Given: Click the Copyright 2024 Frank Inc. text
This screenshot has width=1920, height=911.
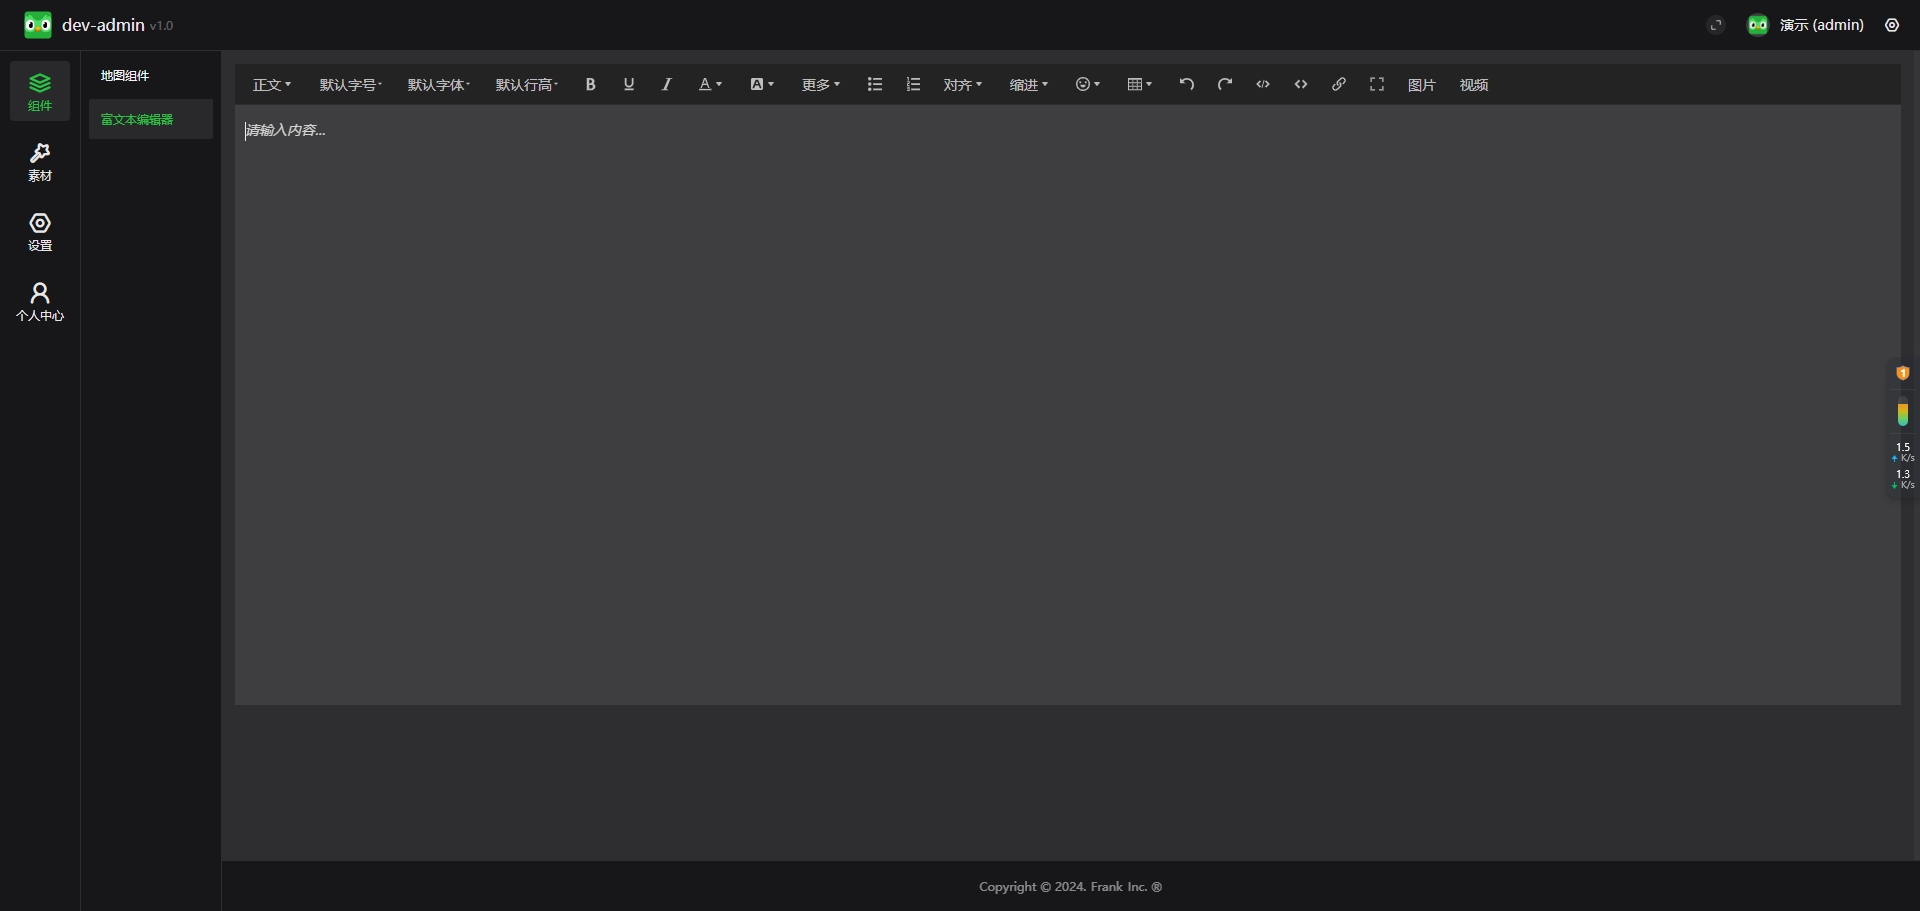Looking at the screenshot, I should click(1070, 887).
